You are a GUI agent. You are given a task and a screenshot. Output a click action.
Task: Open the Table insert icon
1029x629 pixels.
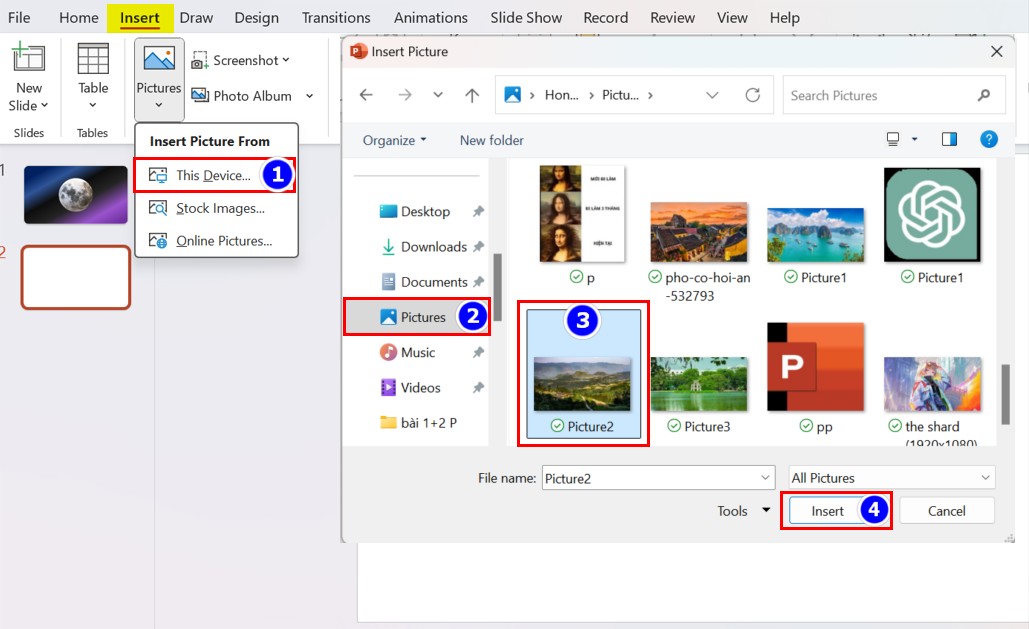pos(93,60)
